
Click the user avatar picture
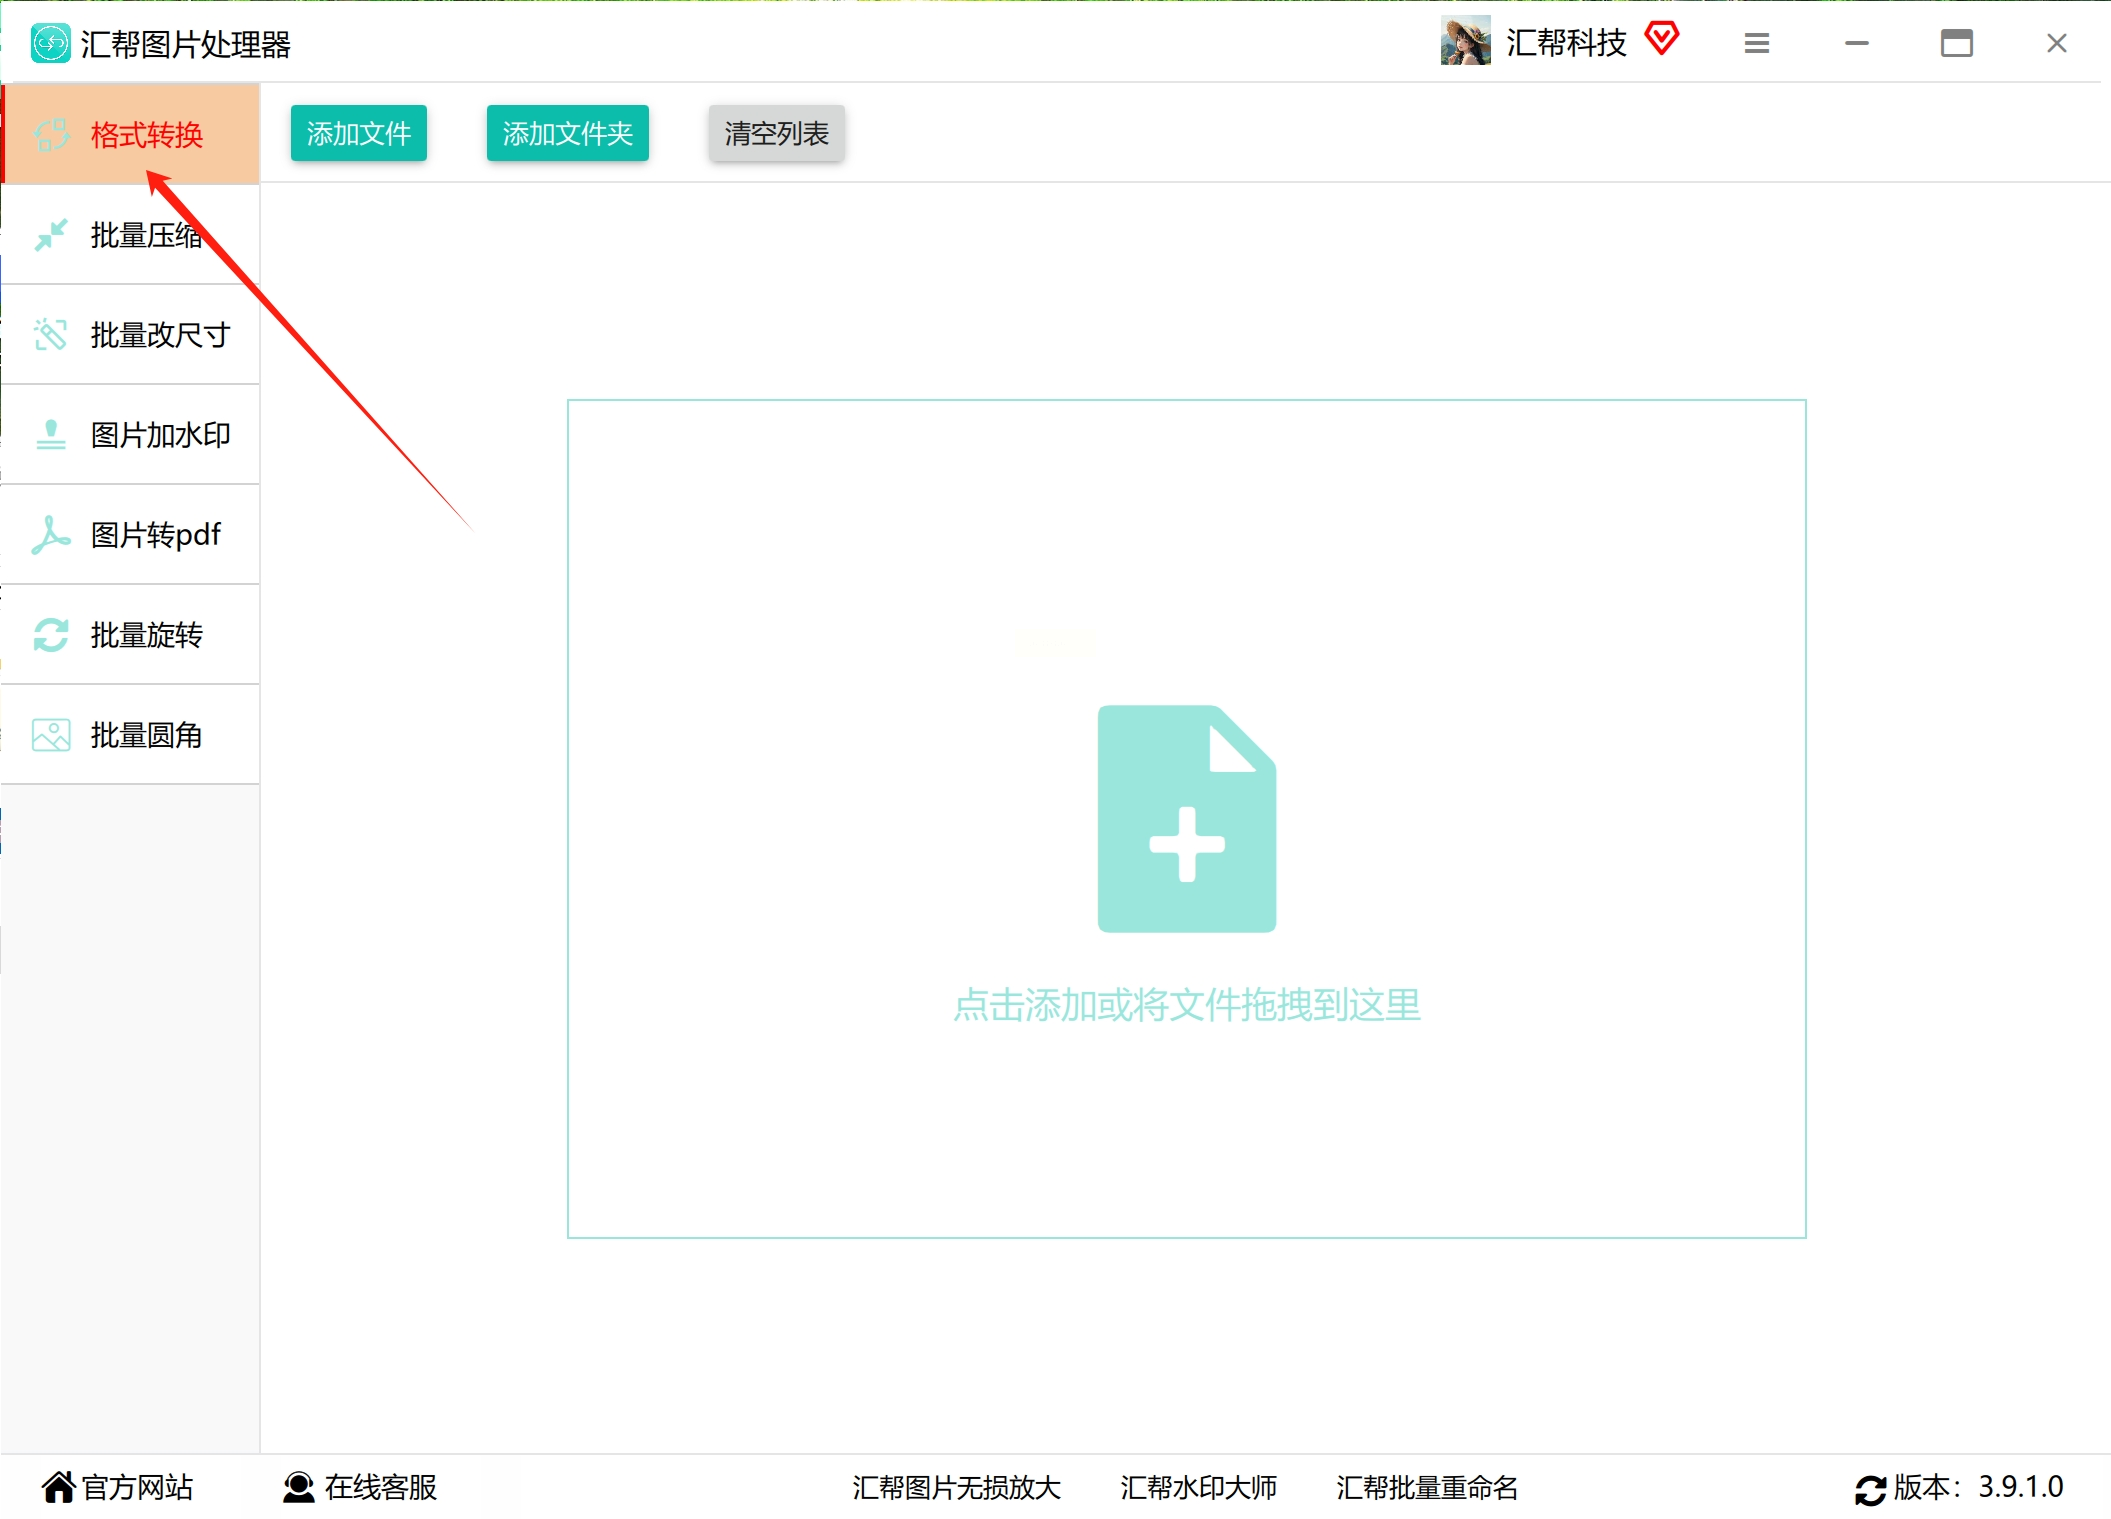point(1465,42)
